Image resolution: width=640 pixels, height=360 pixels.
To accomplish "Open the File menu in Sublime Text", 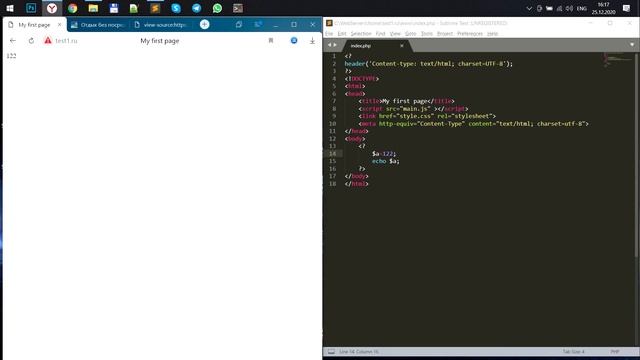I will pyautogui.click(x=329, y=33).
